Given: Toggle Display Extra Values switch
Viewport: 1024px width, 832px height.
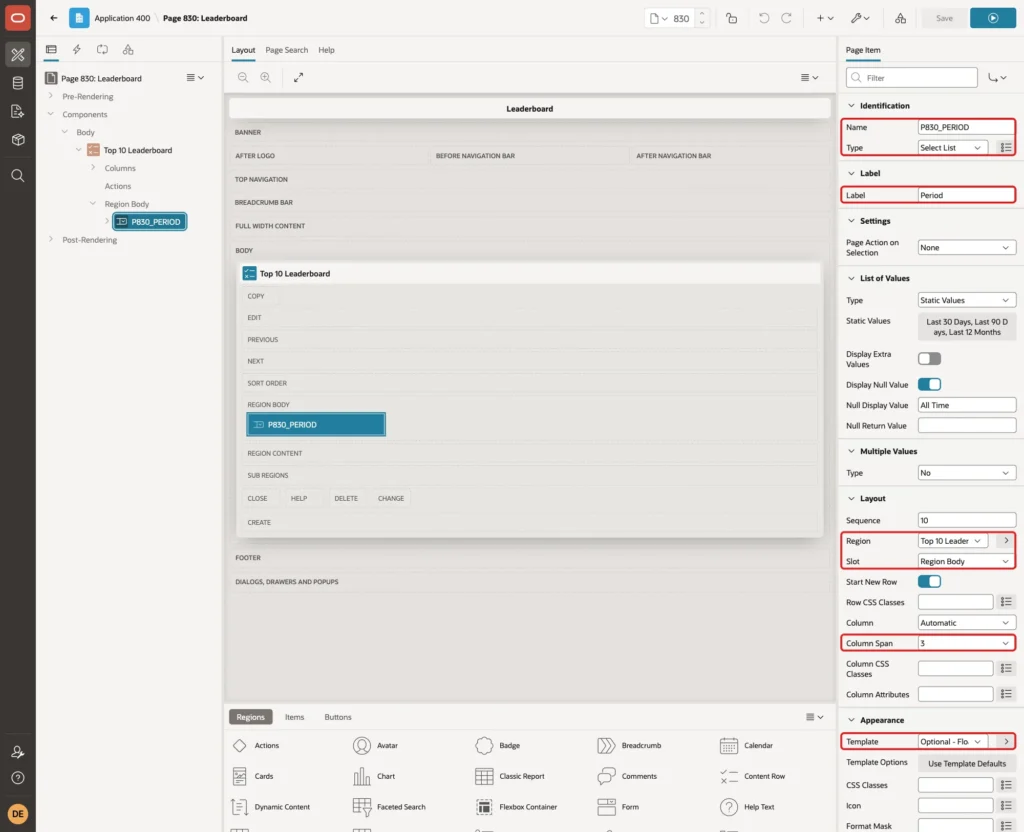Looking at the screenshot, I should [x=929, y=359].
